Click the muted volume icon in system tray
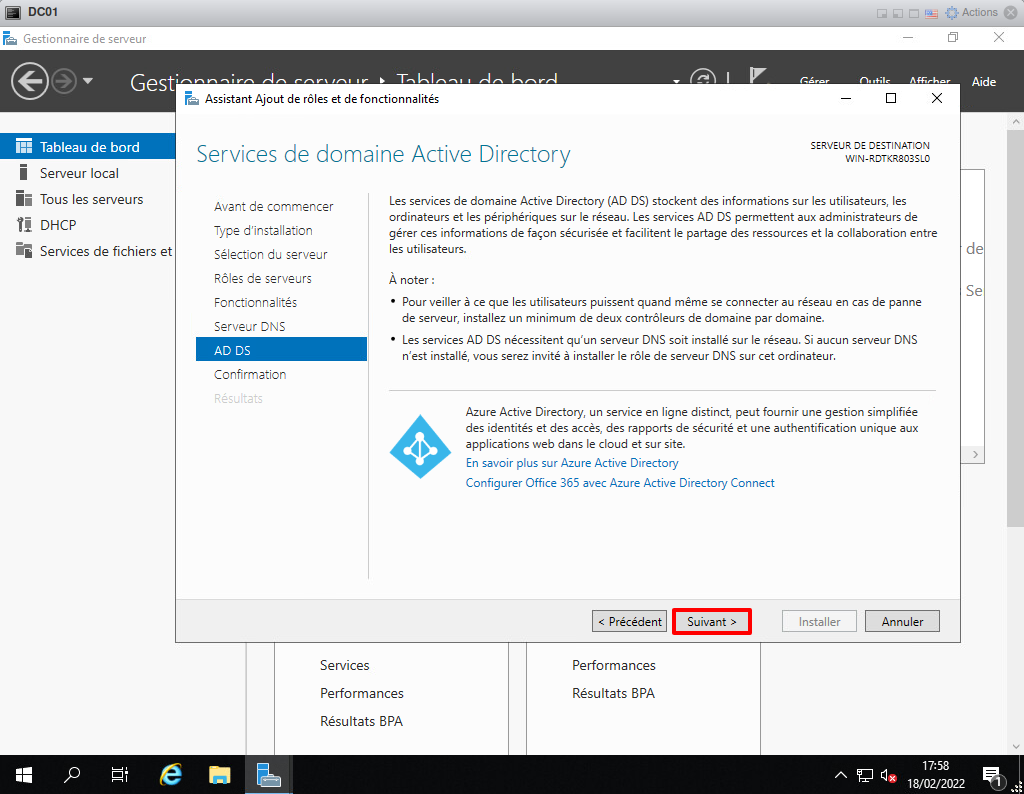1024x794 pixels. coord(887,775)
